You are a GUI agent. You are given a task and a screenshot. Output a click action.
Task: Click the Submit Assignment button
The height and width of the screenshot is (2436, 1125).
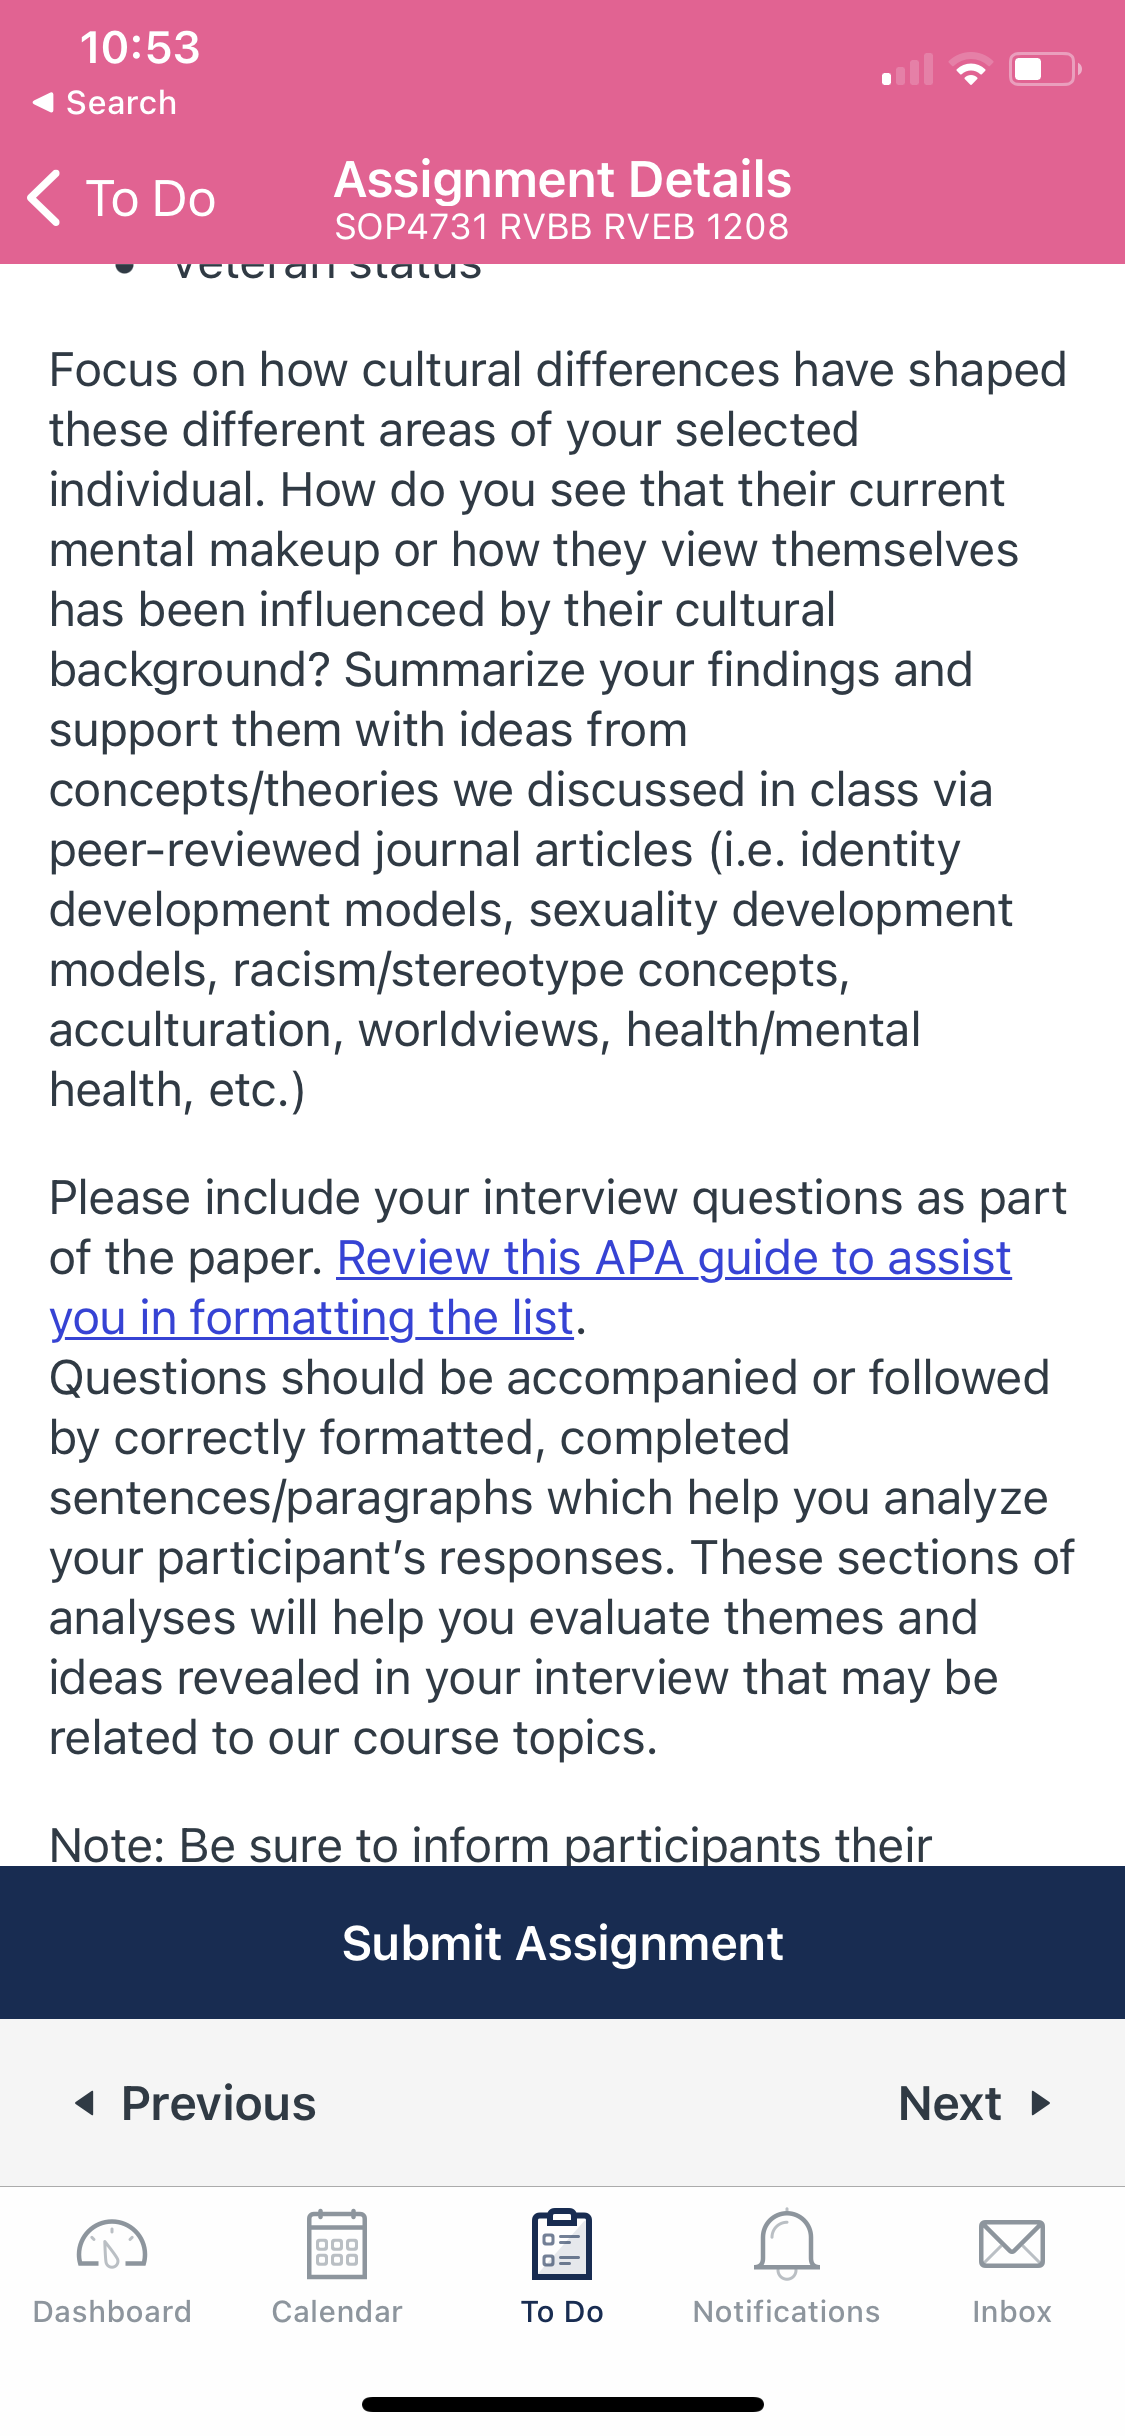562,1942
